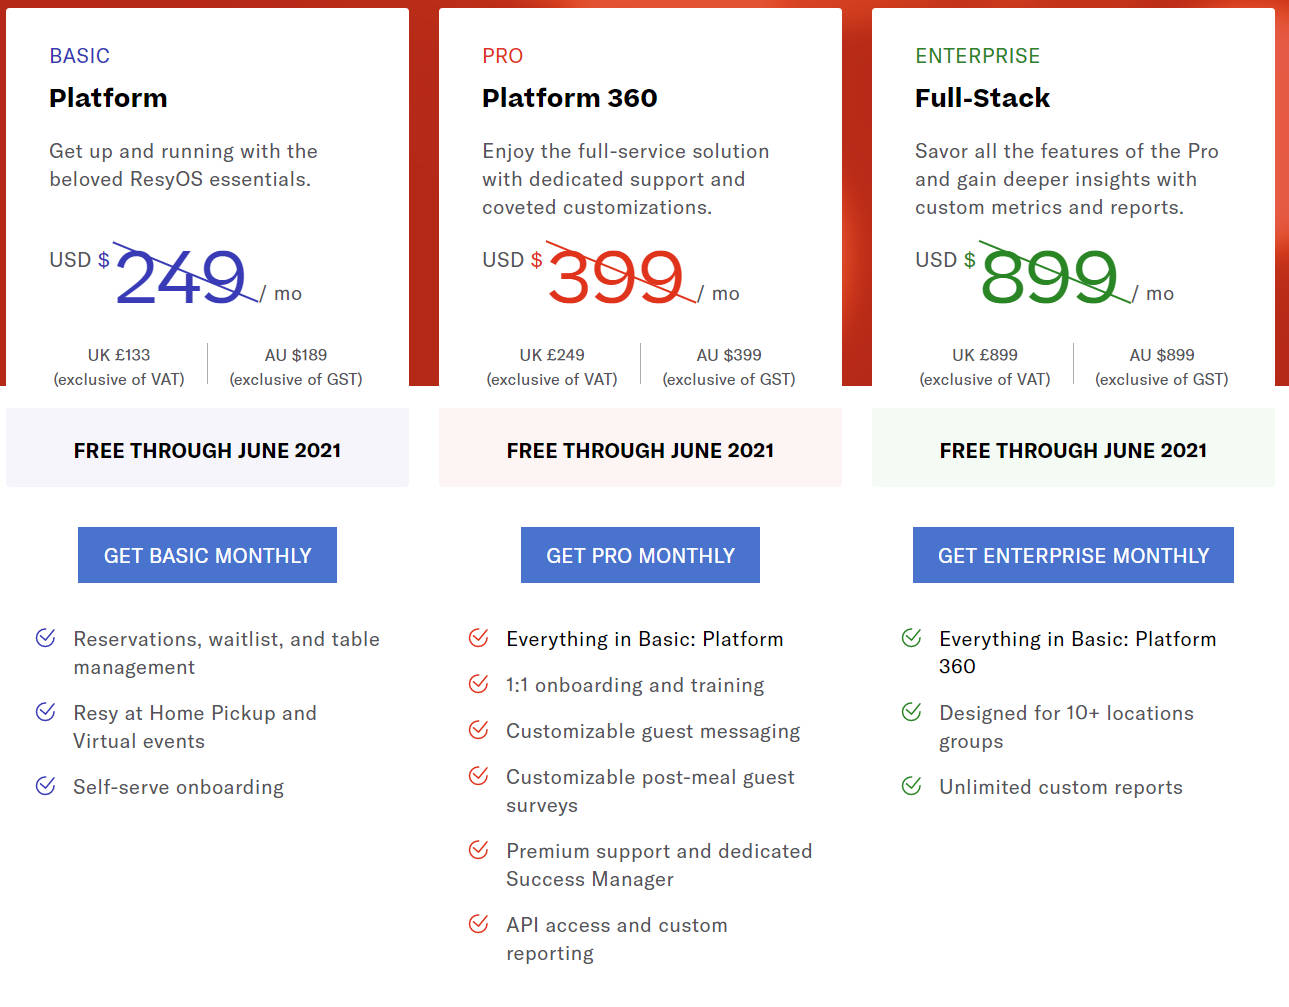
Task: Click the checkmark beside Resy at Home Pickup
Action: point(44,712)
